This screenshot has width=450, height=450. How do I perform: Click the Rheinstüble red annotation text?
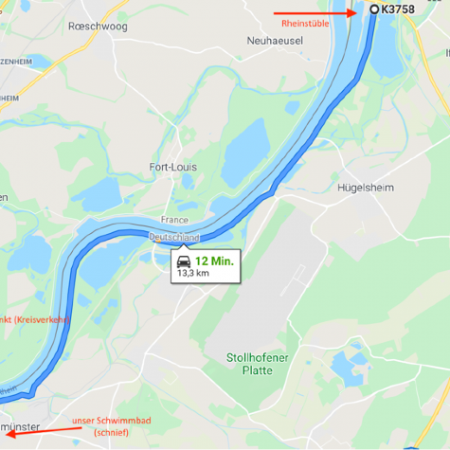305,24
